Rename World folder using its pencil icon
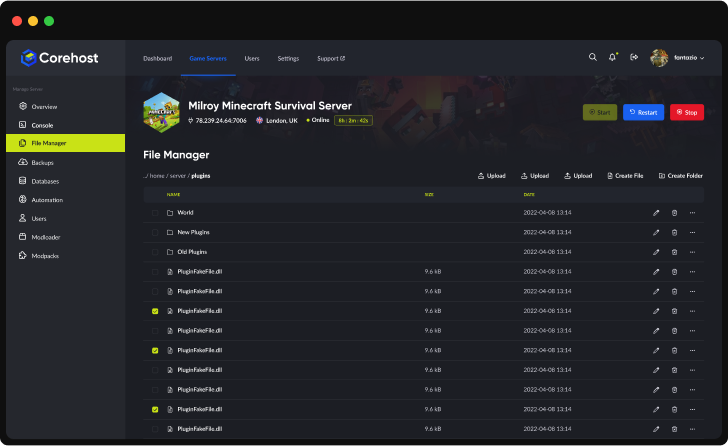 tap(656, 213)
